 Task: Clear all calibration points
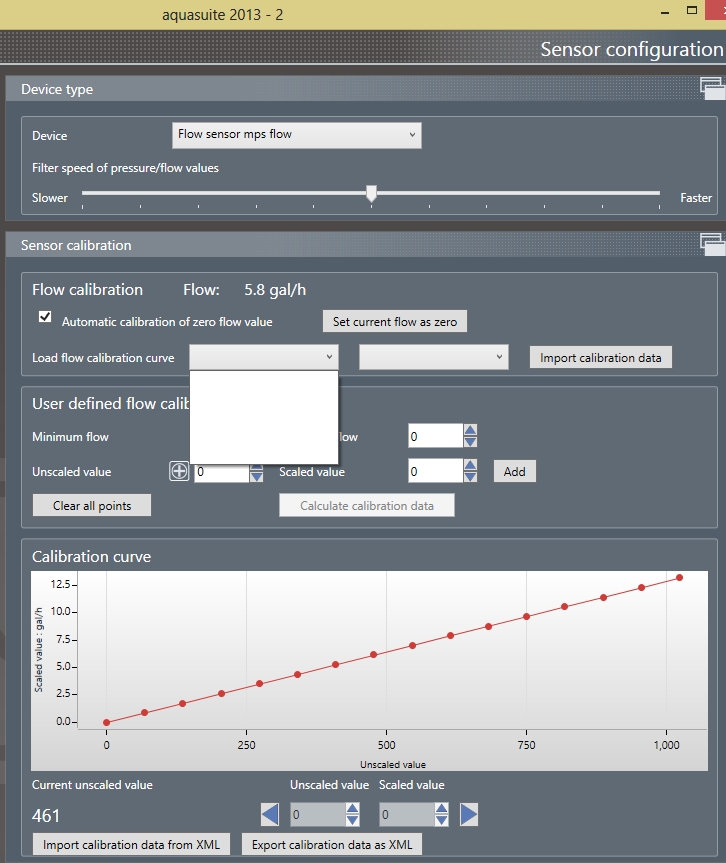point(92,505)
